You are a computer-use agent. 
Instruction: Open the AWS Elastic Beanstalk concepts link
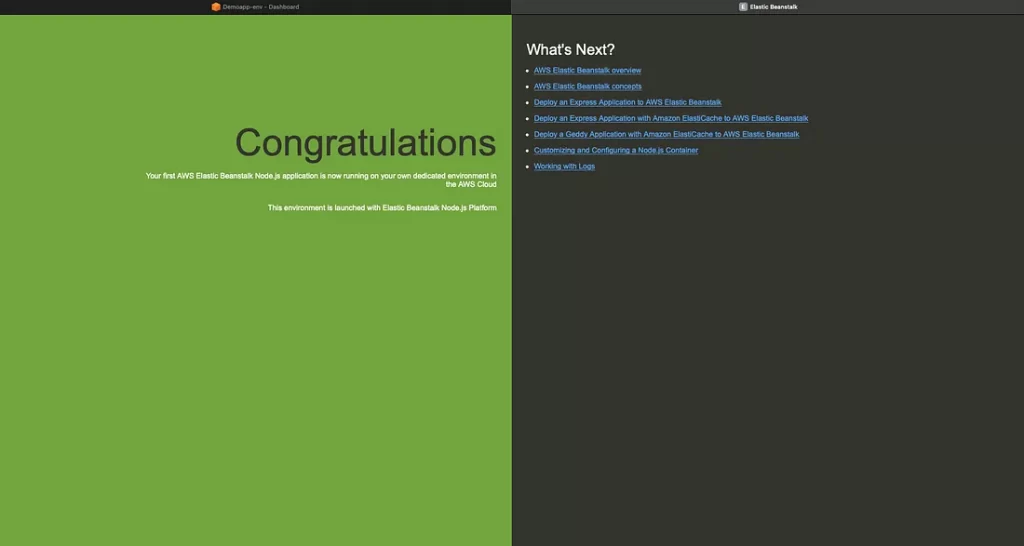(x=587, y=87)
